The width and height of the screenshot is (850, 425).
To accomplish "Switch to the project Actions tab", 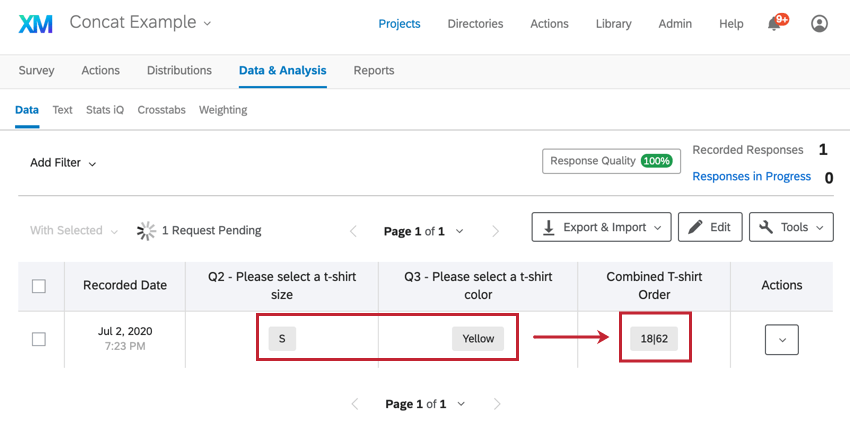I will (x=100, y=70).
